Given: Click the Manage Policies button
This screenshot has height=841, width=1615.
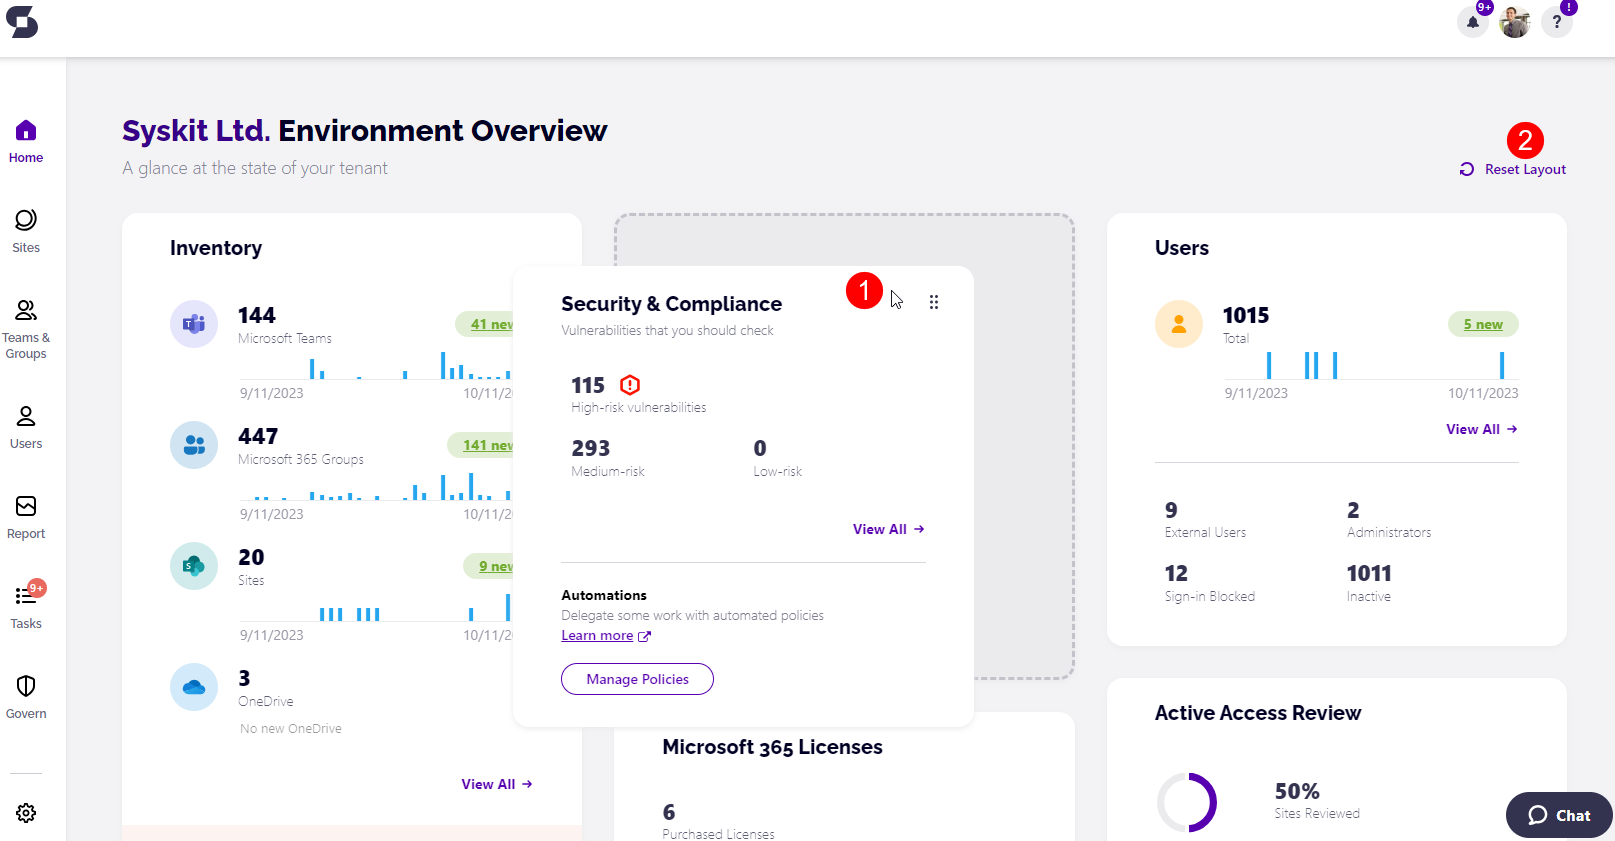Looking at the screenshot, I should (637, 679).
